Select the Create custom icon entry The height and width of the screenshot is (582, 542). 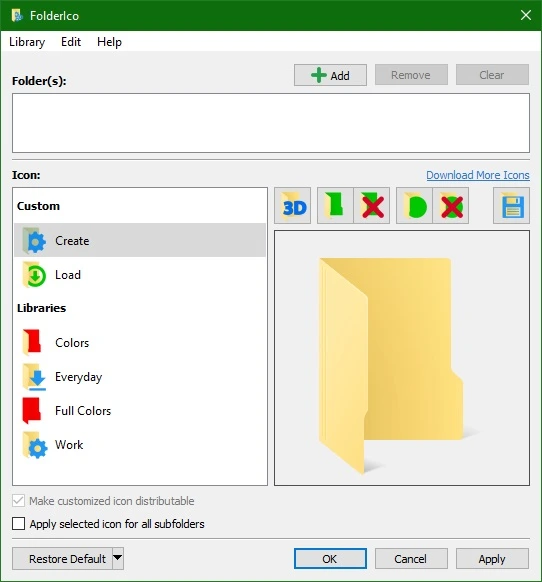pos(140,240)
